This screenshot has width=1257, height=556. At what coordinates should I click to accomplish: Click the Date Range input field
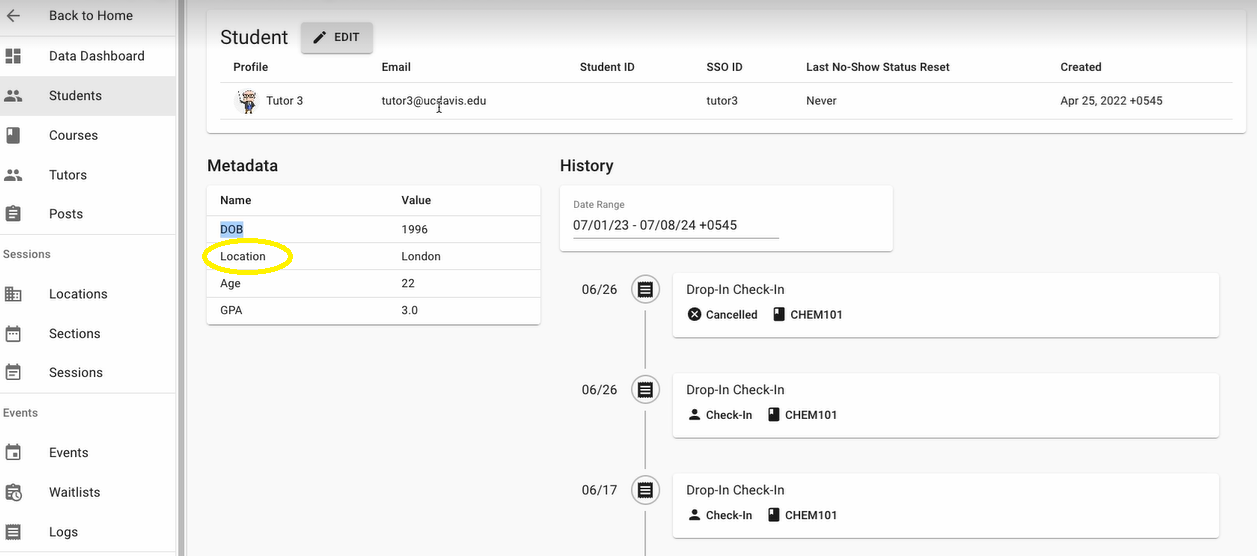(x=675, y=225)
